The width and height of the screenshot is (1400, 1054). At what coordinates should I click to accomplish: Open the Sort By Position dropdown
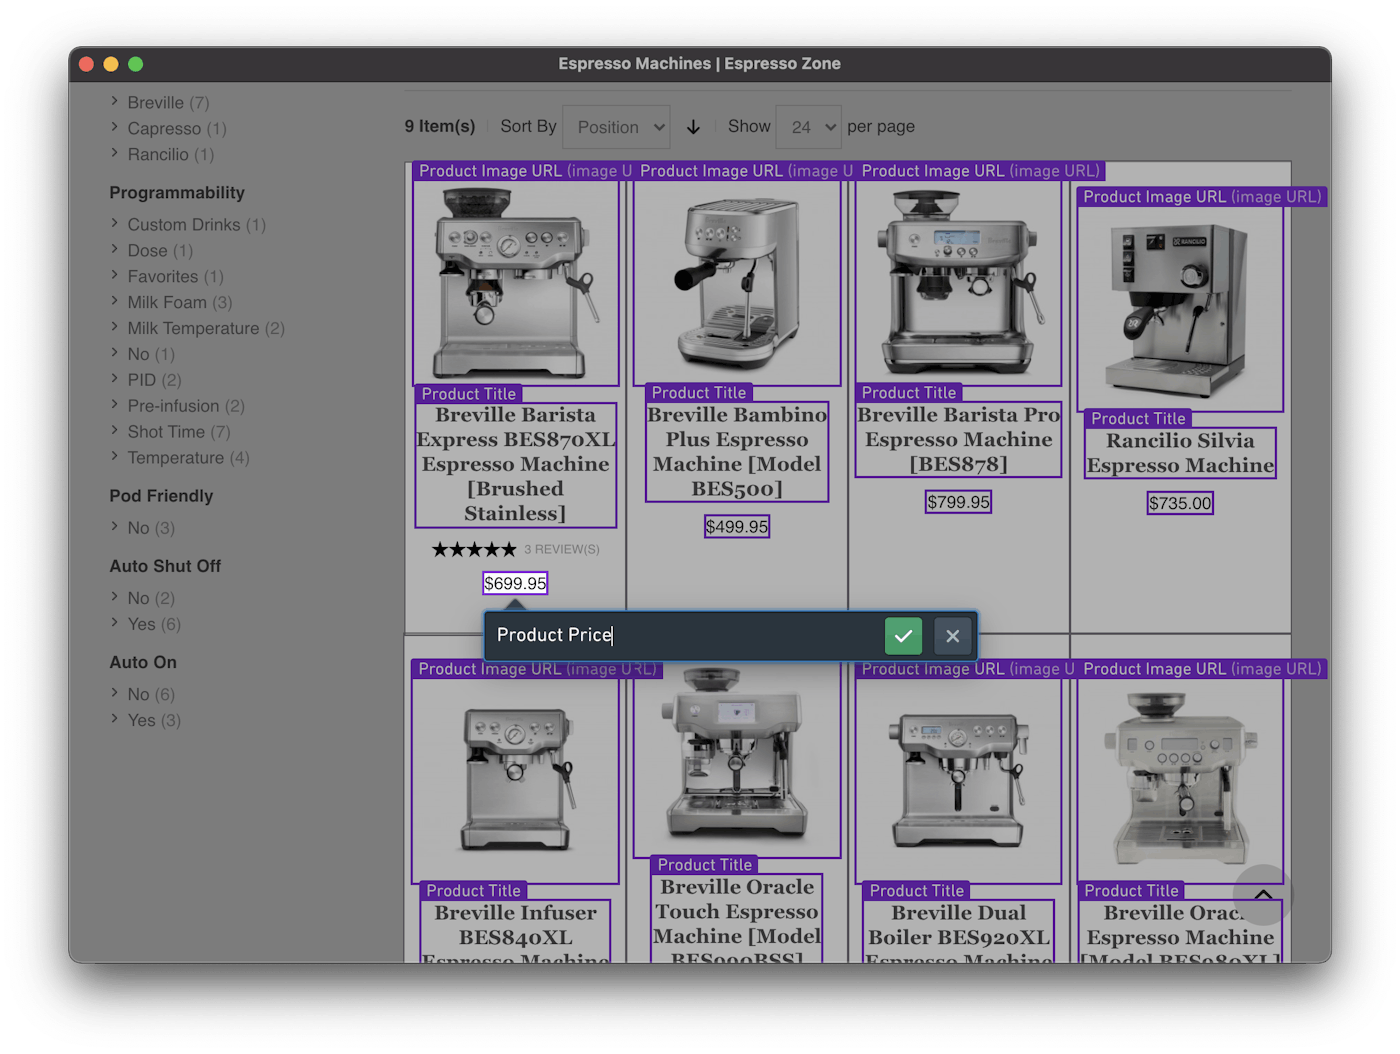(616, 127)
